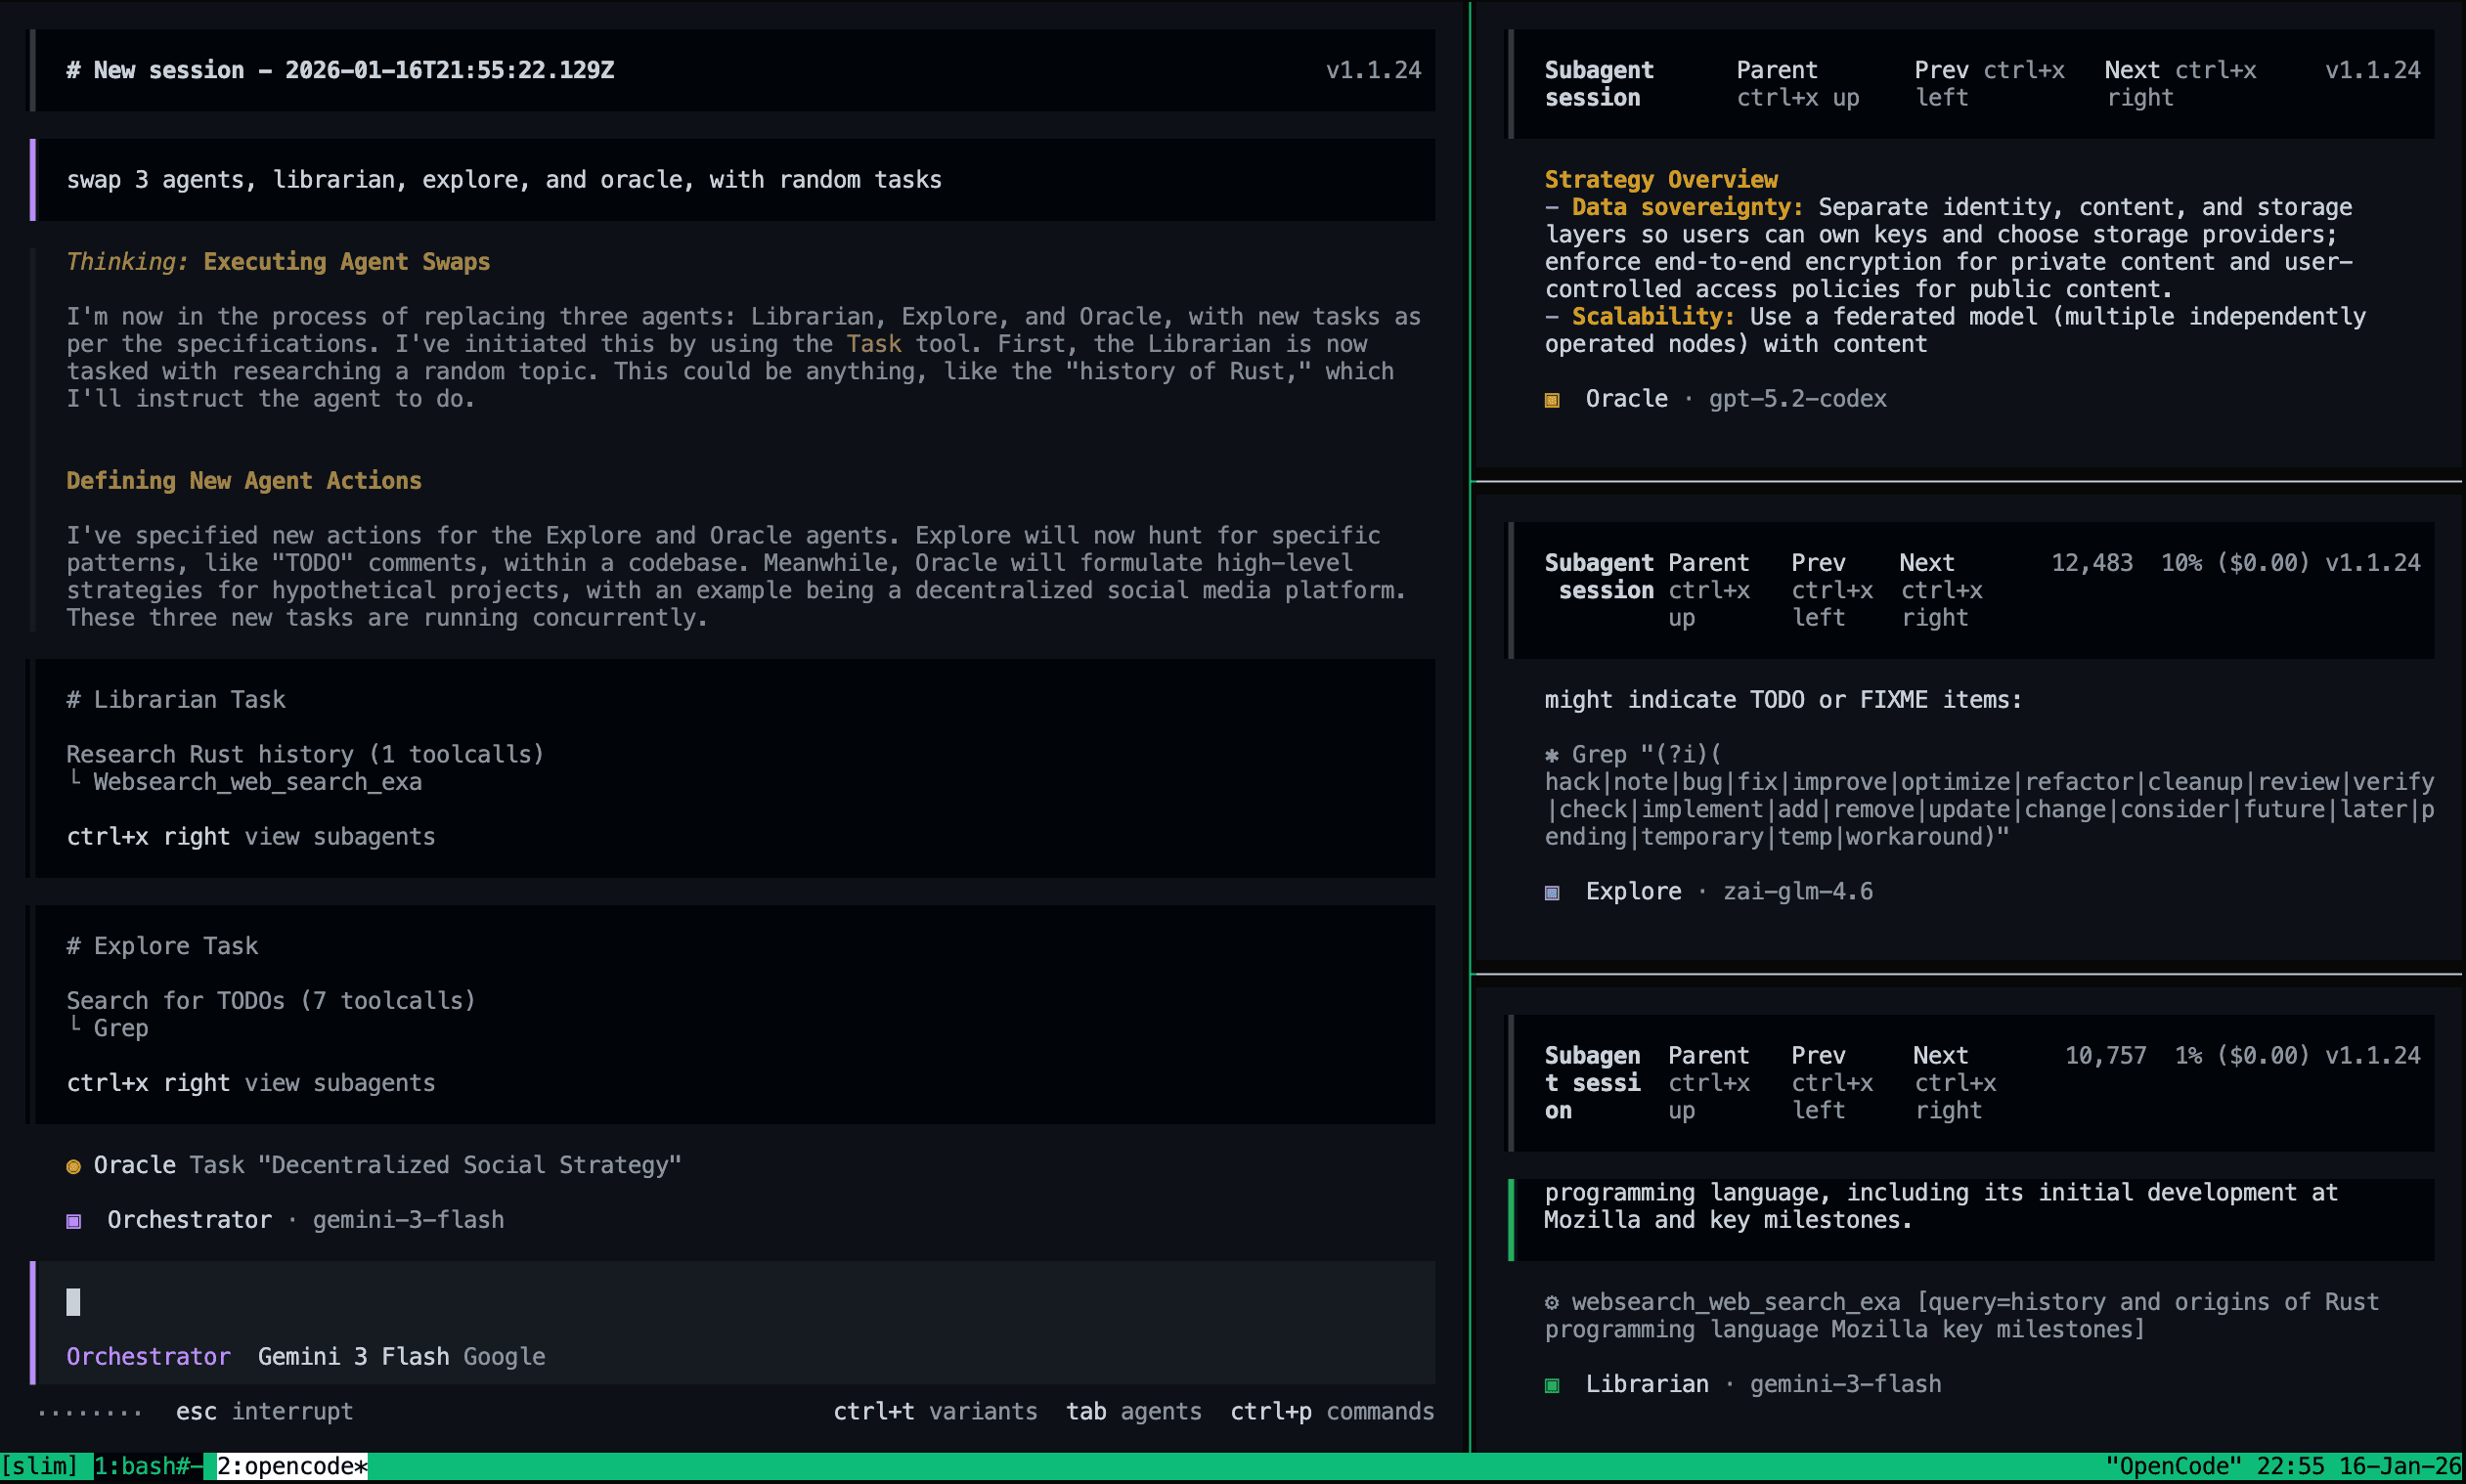
Task: Click the websearch tool gear icon
Action: coord(1551,1302)
